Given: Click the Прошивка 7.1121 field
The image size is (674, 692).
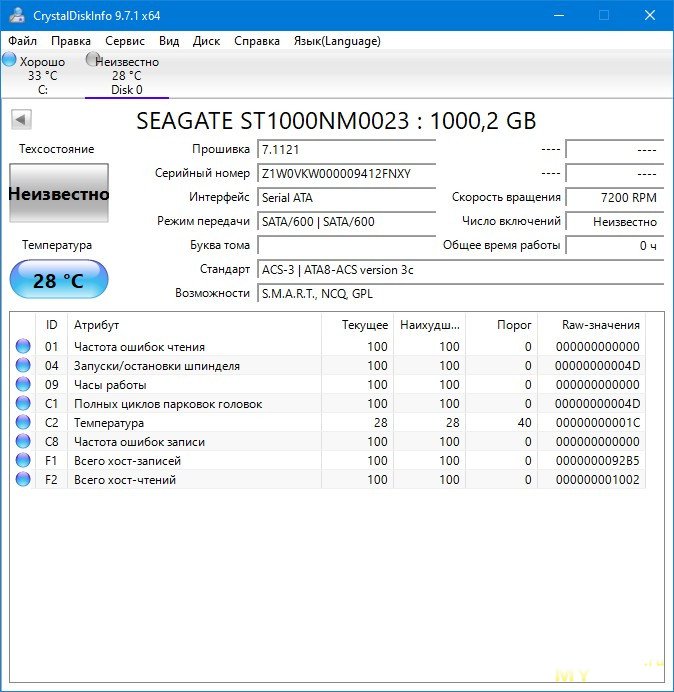Looking at the screenshot, I should [346, 149].
